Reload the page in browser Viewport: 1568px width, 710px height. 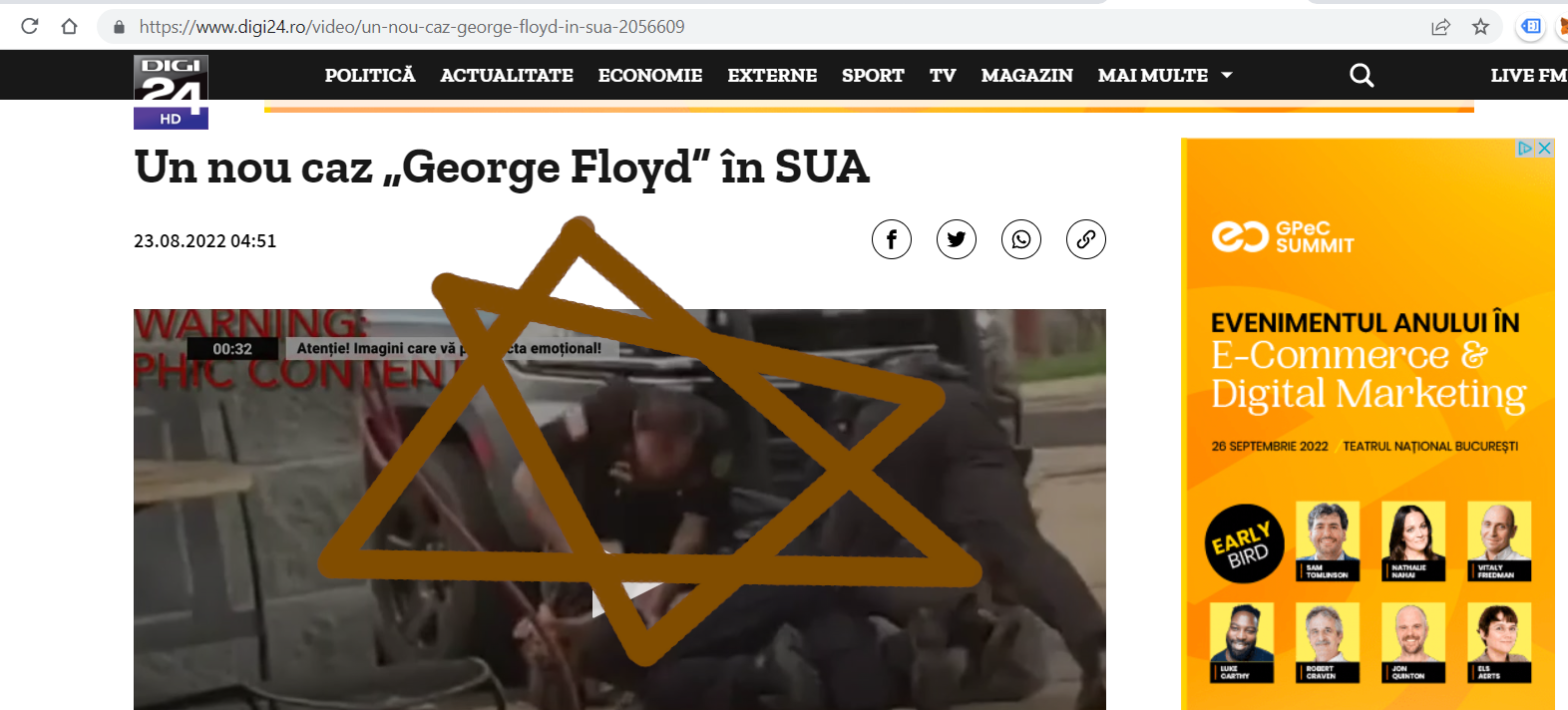point(30,26)
